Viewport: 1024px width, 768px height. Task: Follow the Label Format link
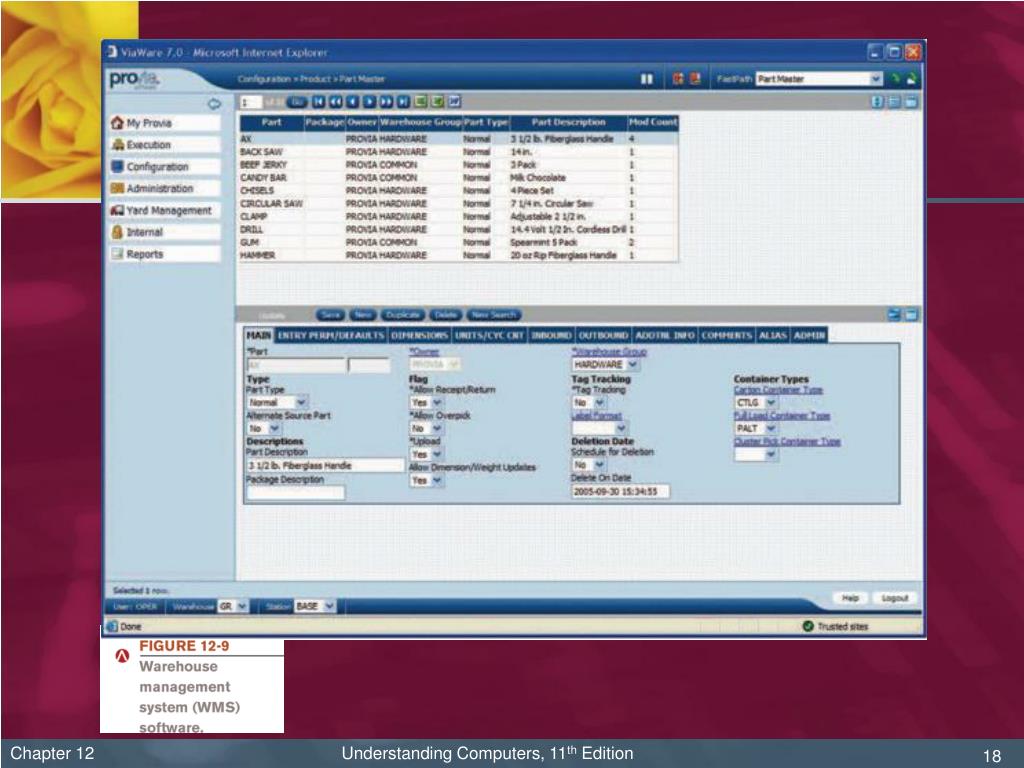point(596,415)
